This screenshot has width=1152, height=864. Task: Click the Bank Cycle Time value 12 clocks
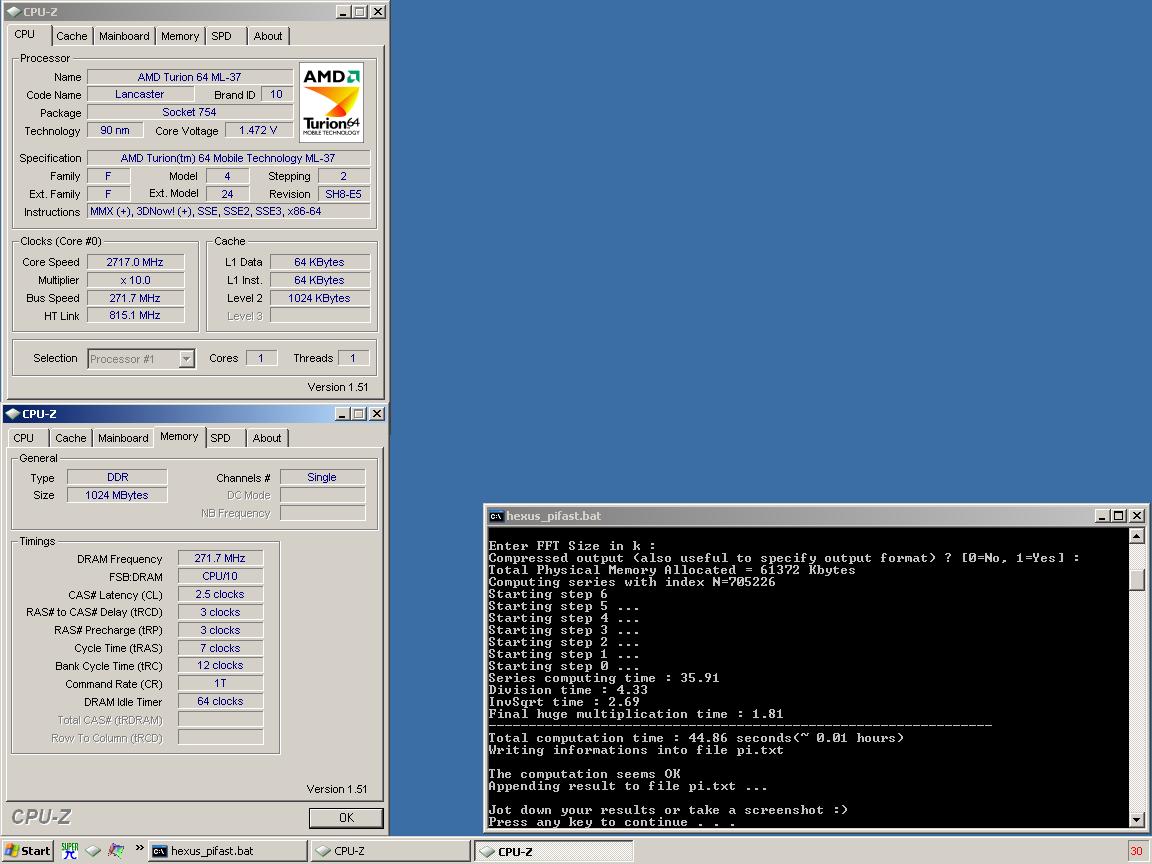pyautogui.click(x=220, y=666)
